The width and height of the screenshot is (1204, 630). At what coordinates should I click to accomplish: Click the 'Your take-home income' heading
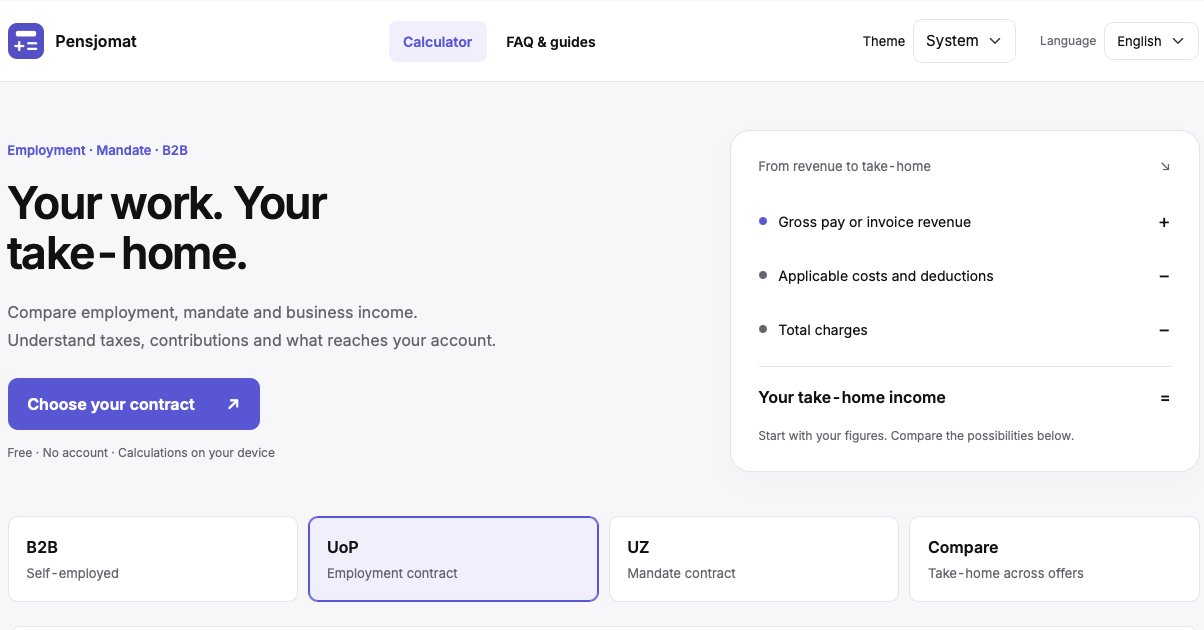[x=852, y=397]
